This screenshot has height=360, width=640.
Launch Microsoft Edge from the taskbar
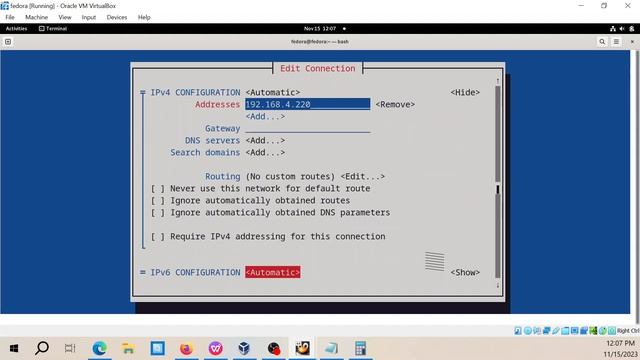coord(99,349)
